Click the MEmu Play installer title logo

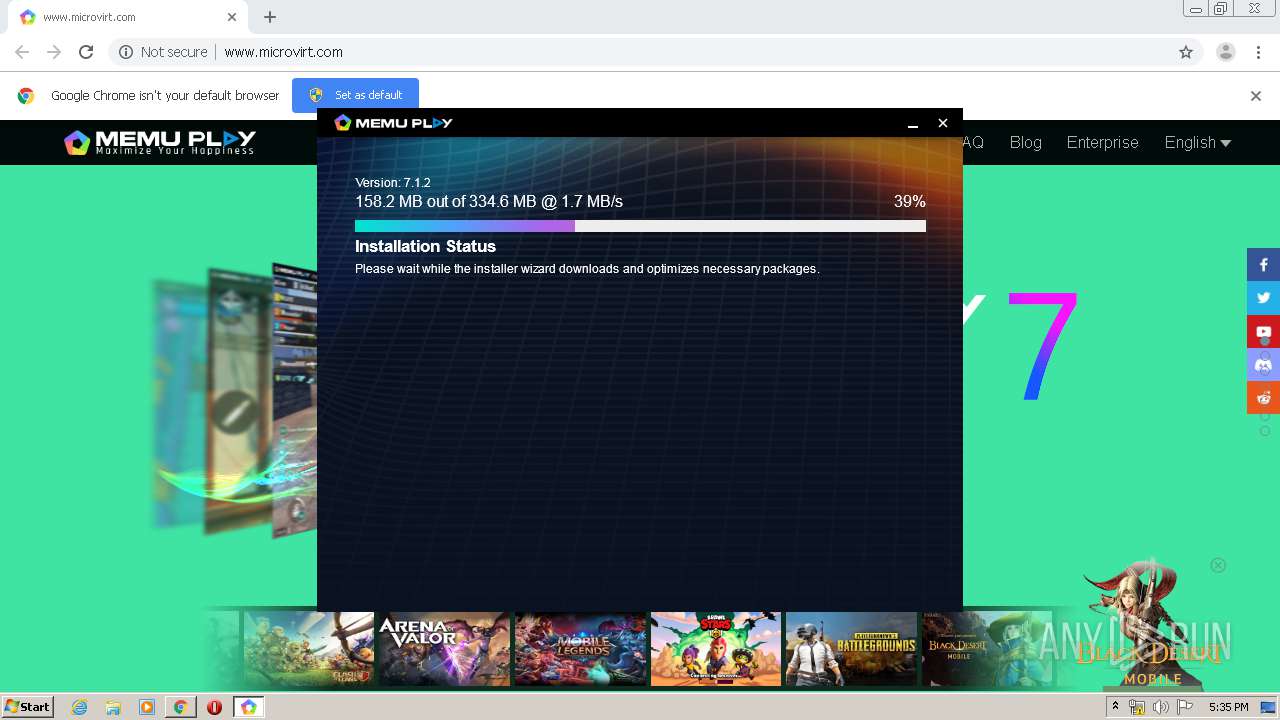393,123
